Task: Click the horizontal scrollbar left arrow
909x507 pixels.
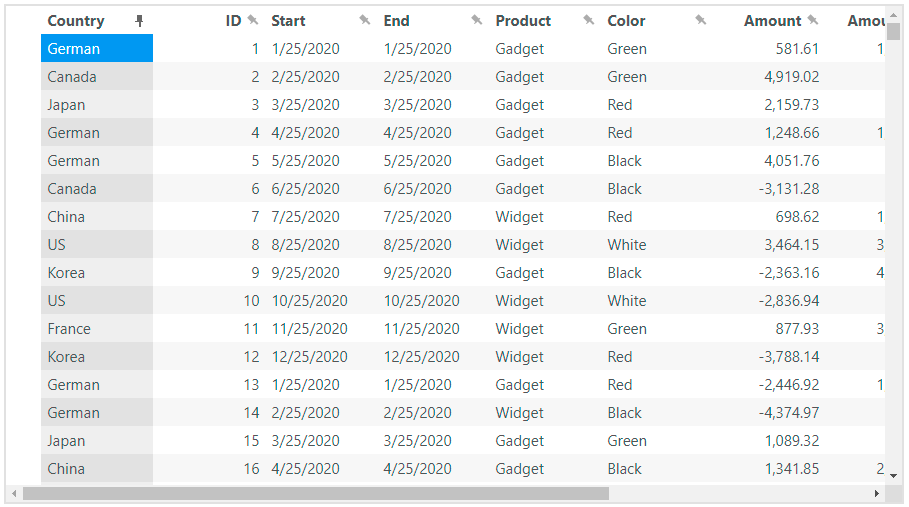Action: [x=14, y=493]
